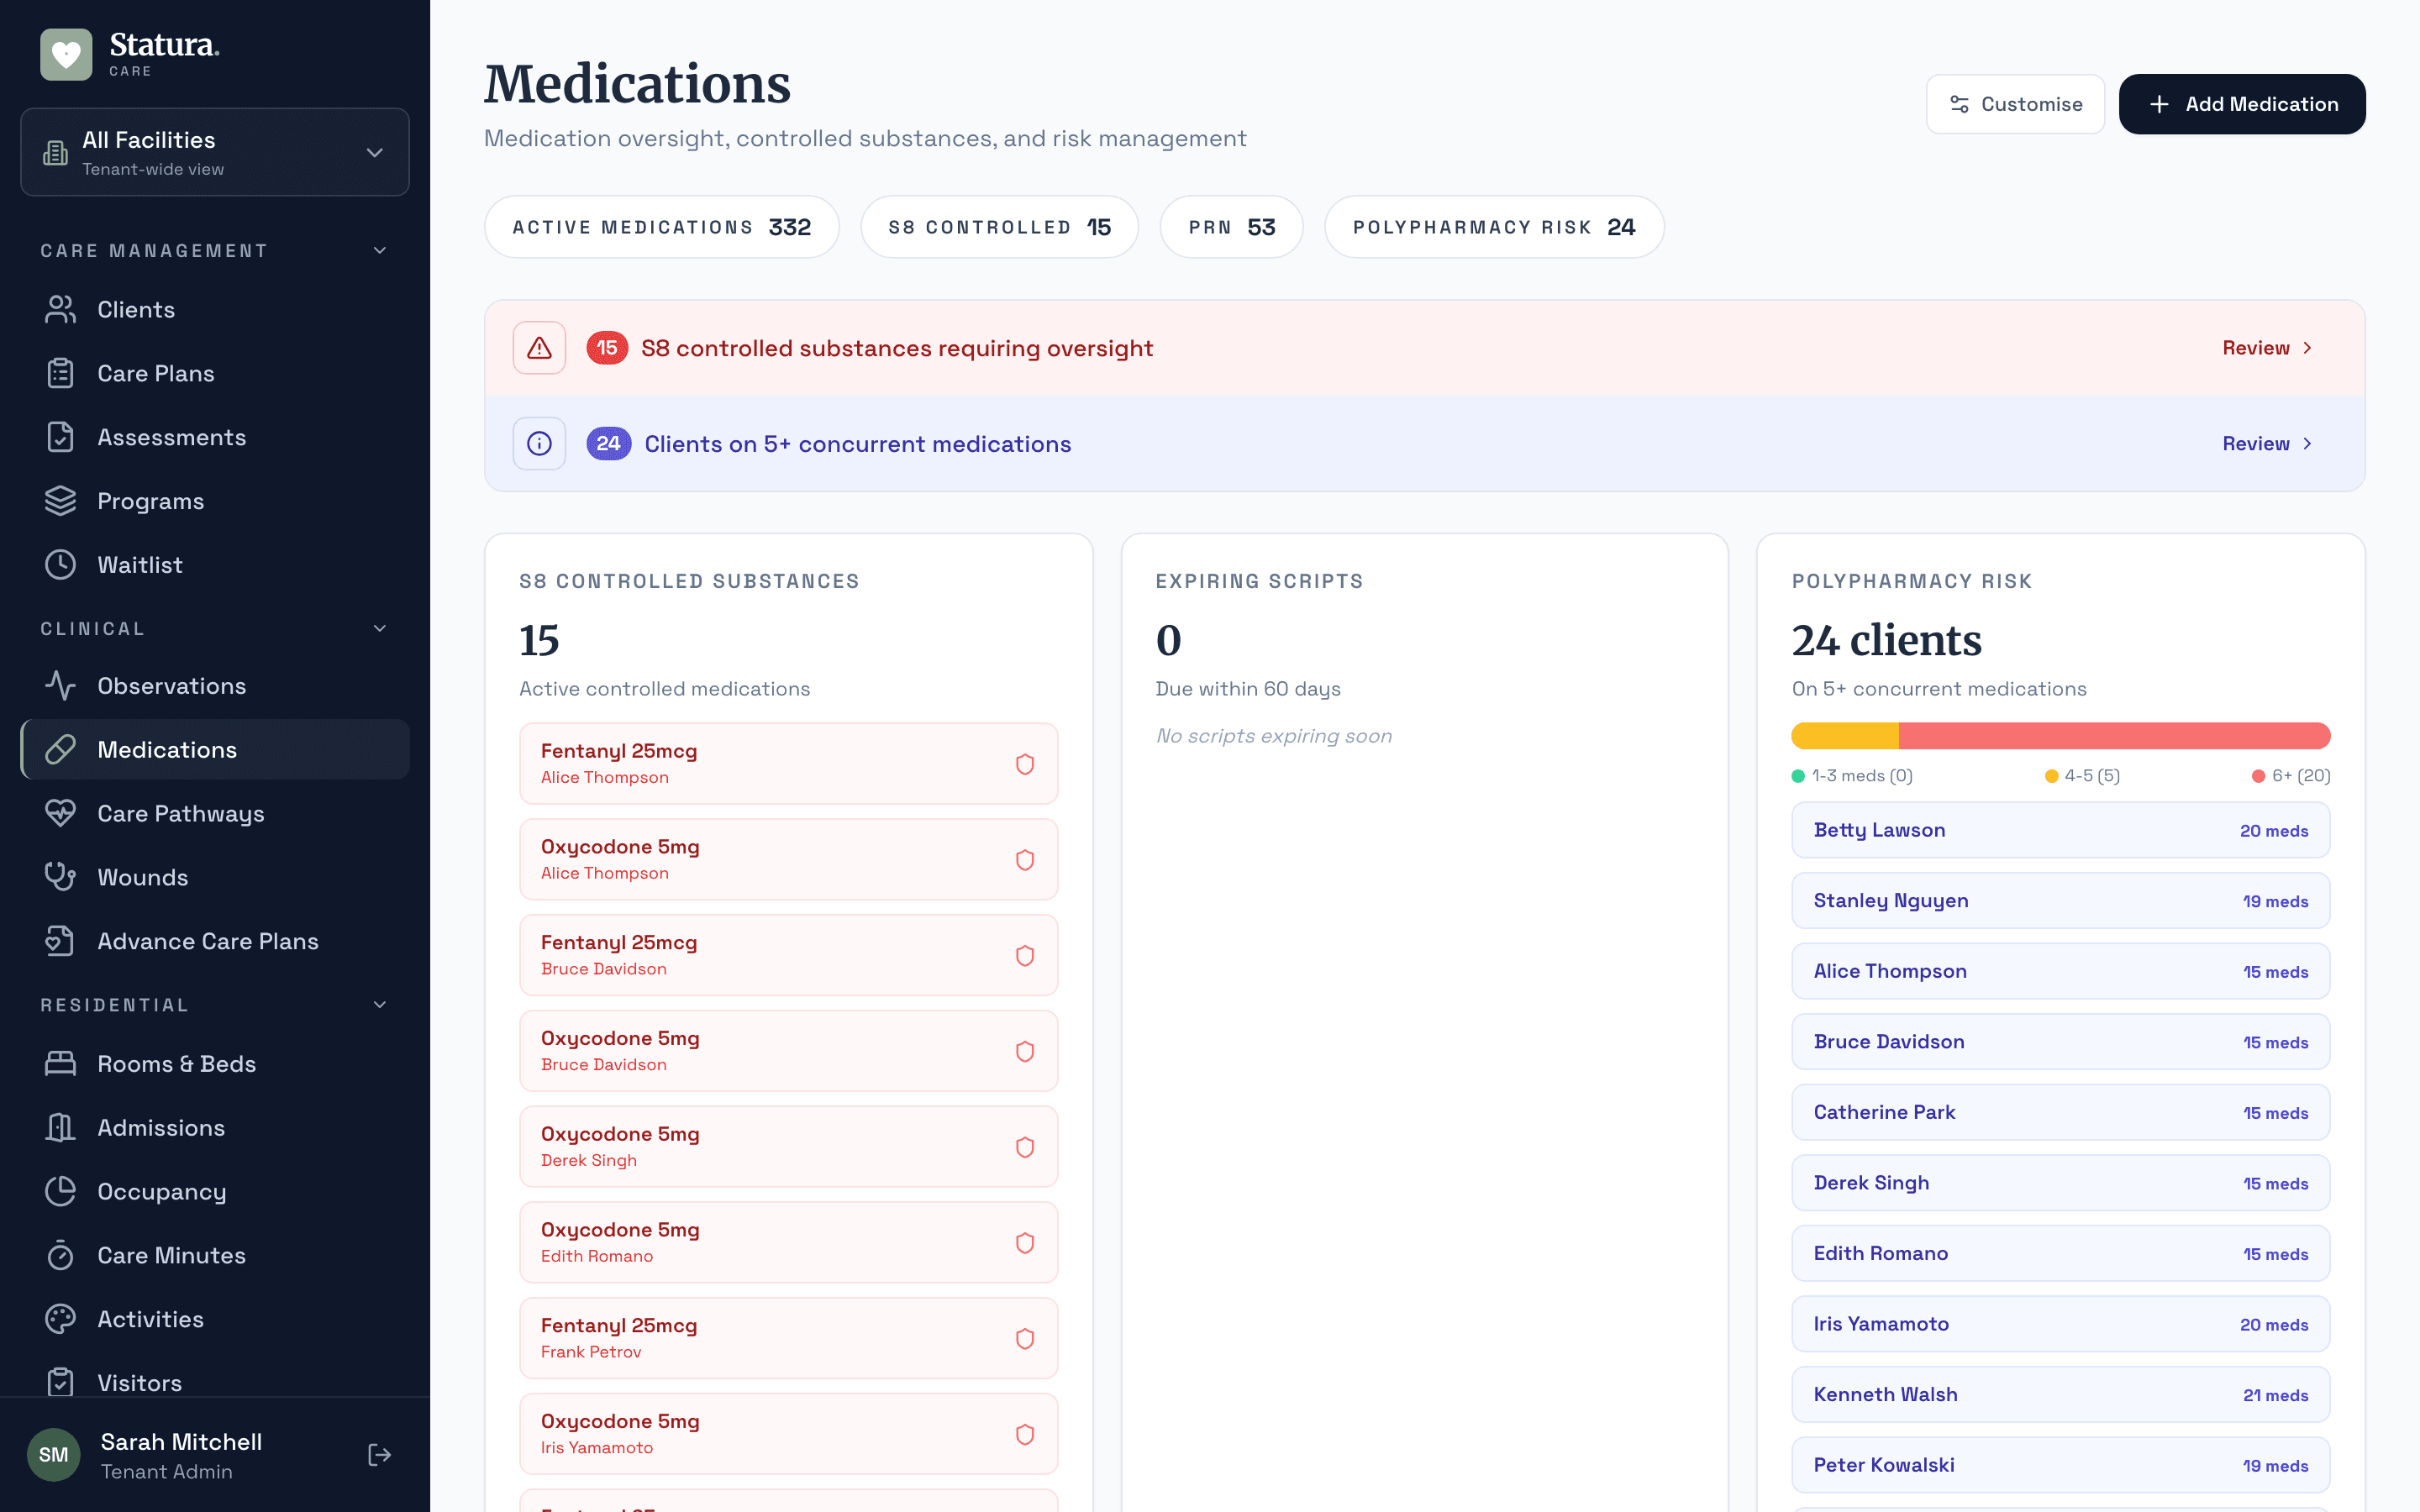Screen dimensions: 2420x1512
Task: Open Alice Thompson's 15 meds row
Action: pyautogui.click(x=2061, y=971)
